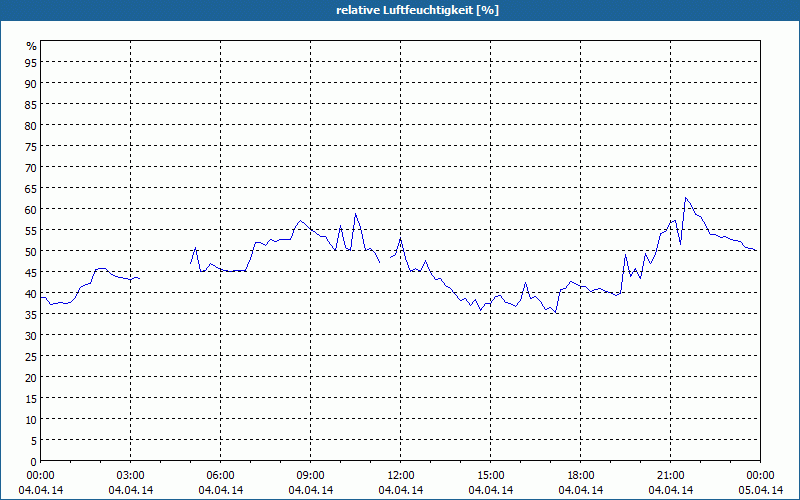
Task: Click the 21:00 time label
Action: tap(670, 476)
